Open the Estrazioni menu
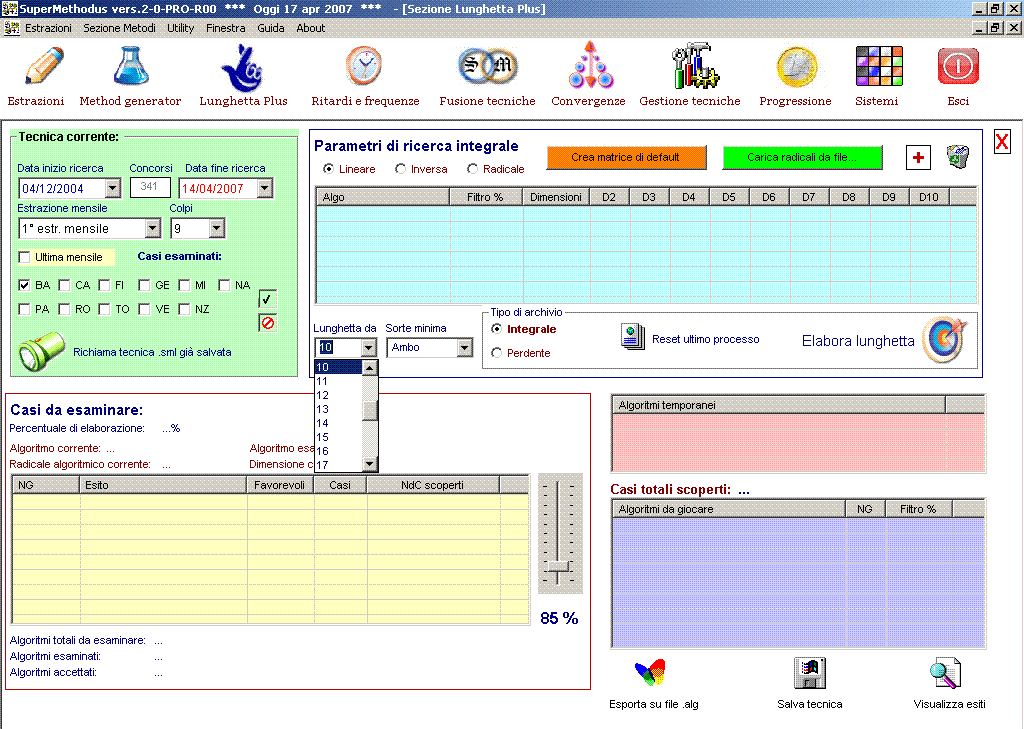 coord(48,28)
